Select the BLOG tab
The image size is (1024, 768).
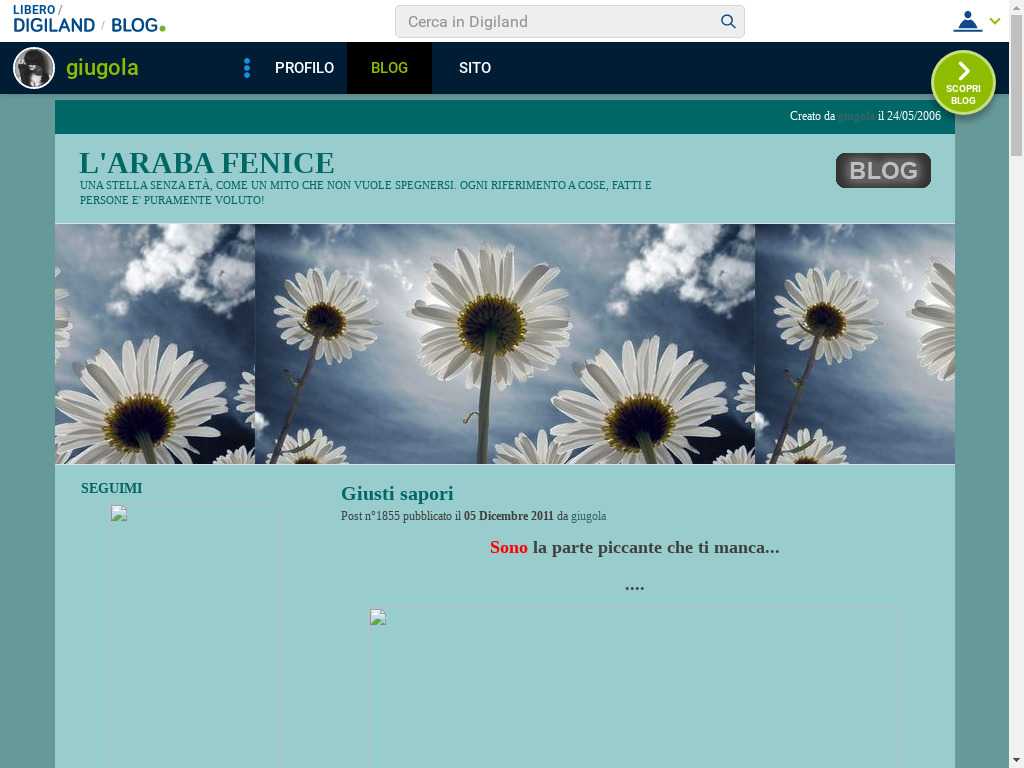coord(389,68)
